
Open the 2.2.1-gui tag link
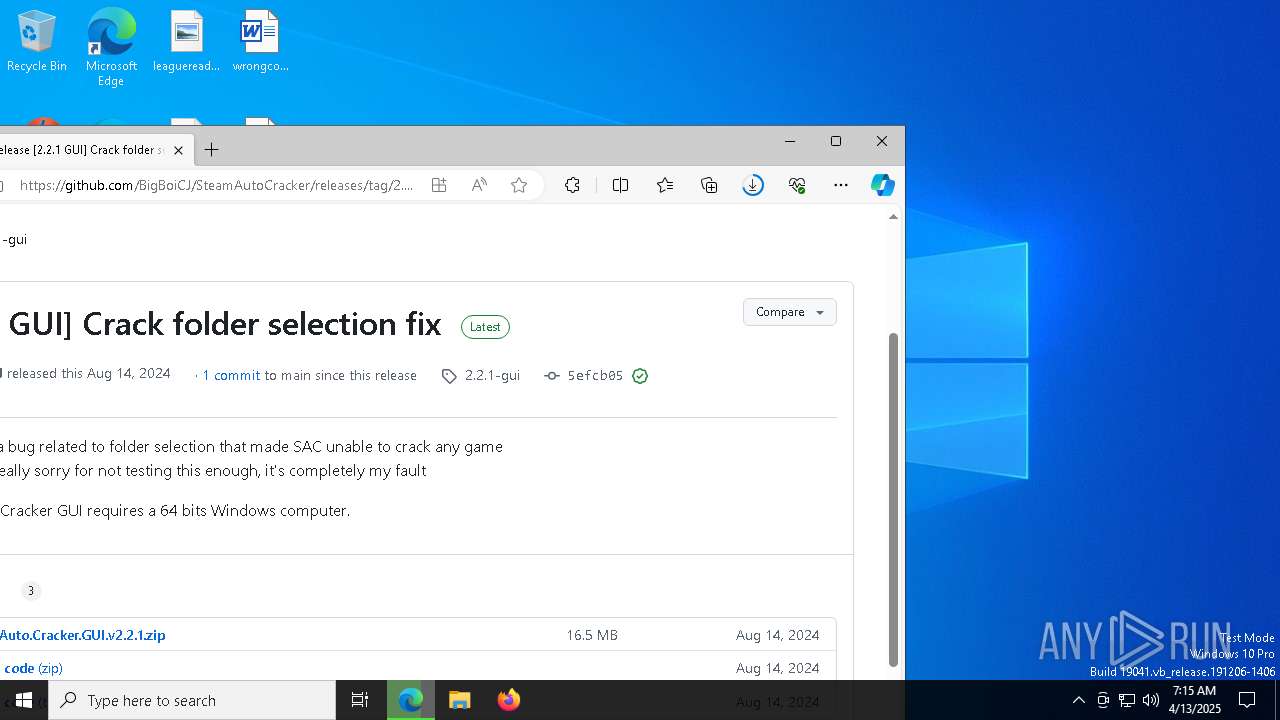(x=481, y=376)
